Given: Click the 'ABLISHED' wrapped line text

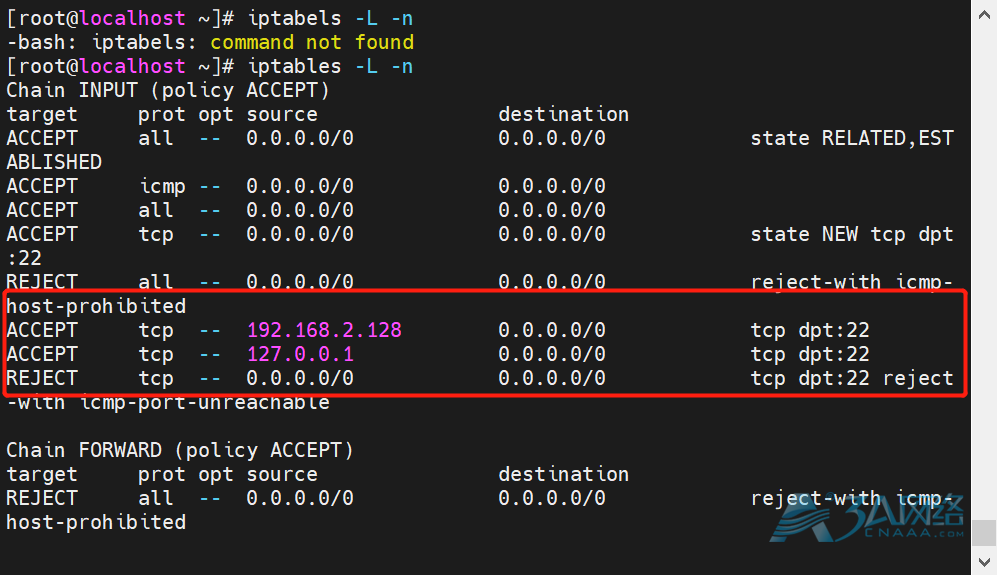Looking at the screenshot, I should pyautogui.click(x=54, y=162).
